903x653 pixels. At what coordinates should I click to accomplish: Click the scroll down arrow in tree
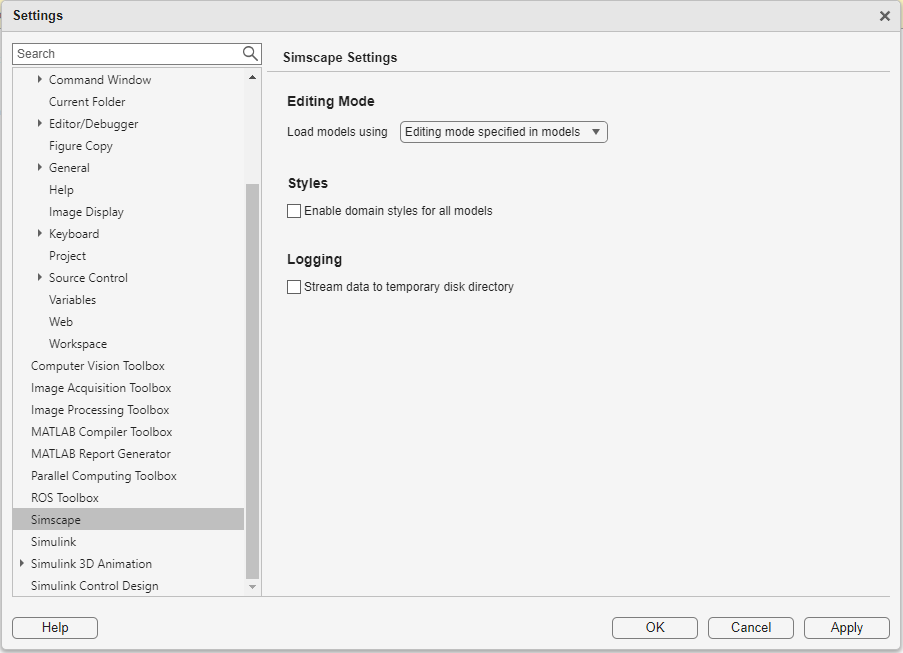(x=252, y=587)
